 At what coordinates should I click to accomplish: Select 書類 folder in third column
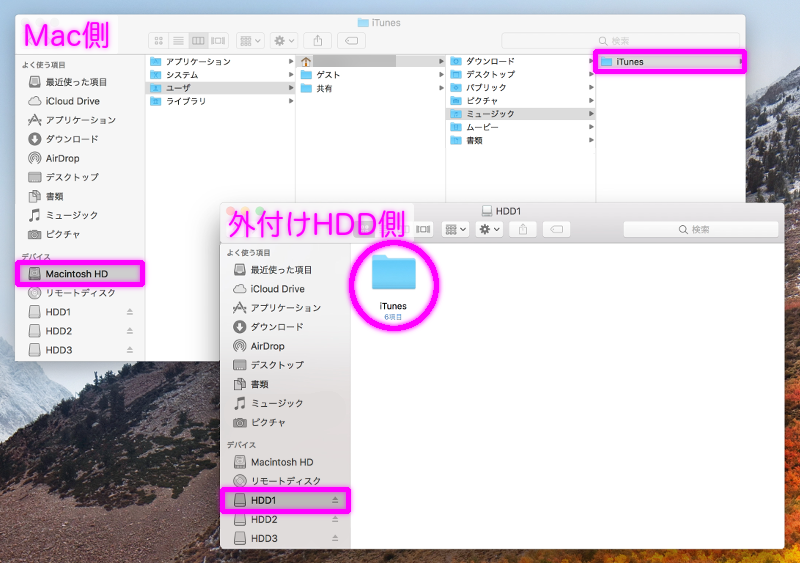pyautogui.click(x=521, y=140)
